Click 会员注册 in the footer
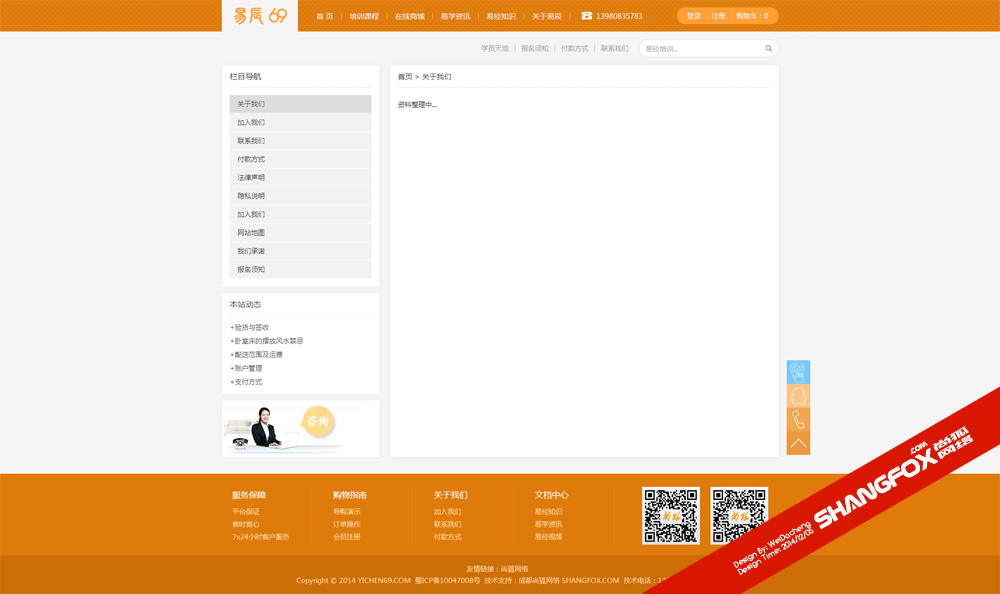This screenshot has width=1000, height=594. click(346, 537)
